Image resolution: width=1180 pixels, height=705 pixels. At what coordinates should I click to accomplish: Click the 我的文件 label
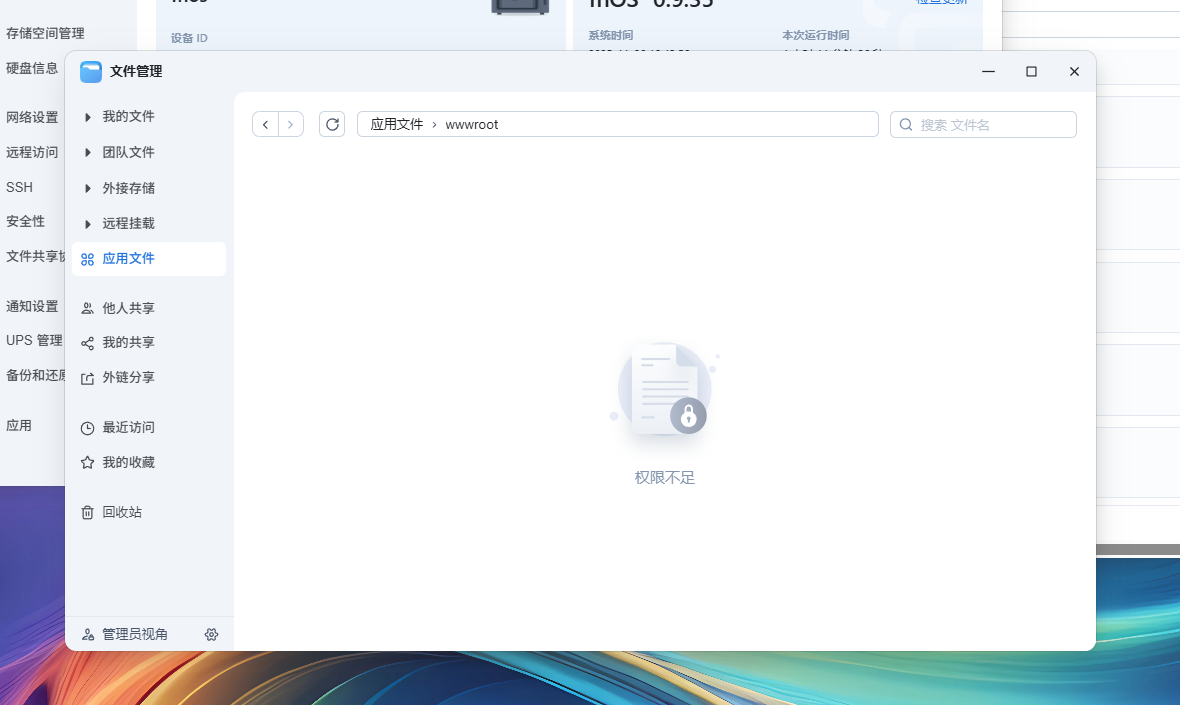click(129, 117)
